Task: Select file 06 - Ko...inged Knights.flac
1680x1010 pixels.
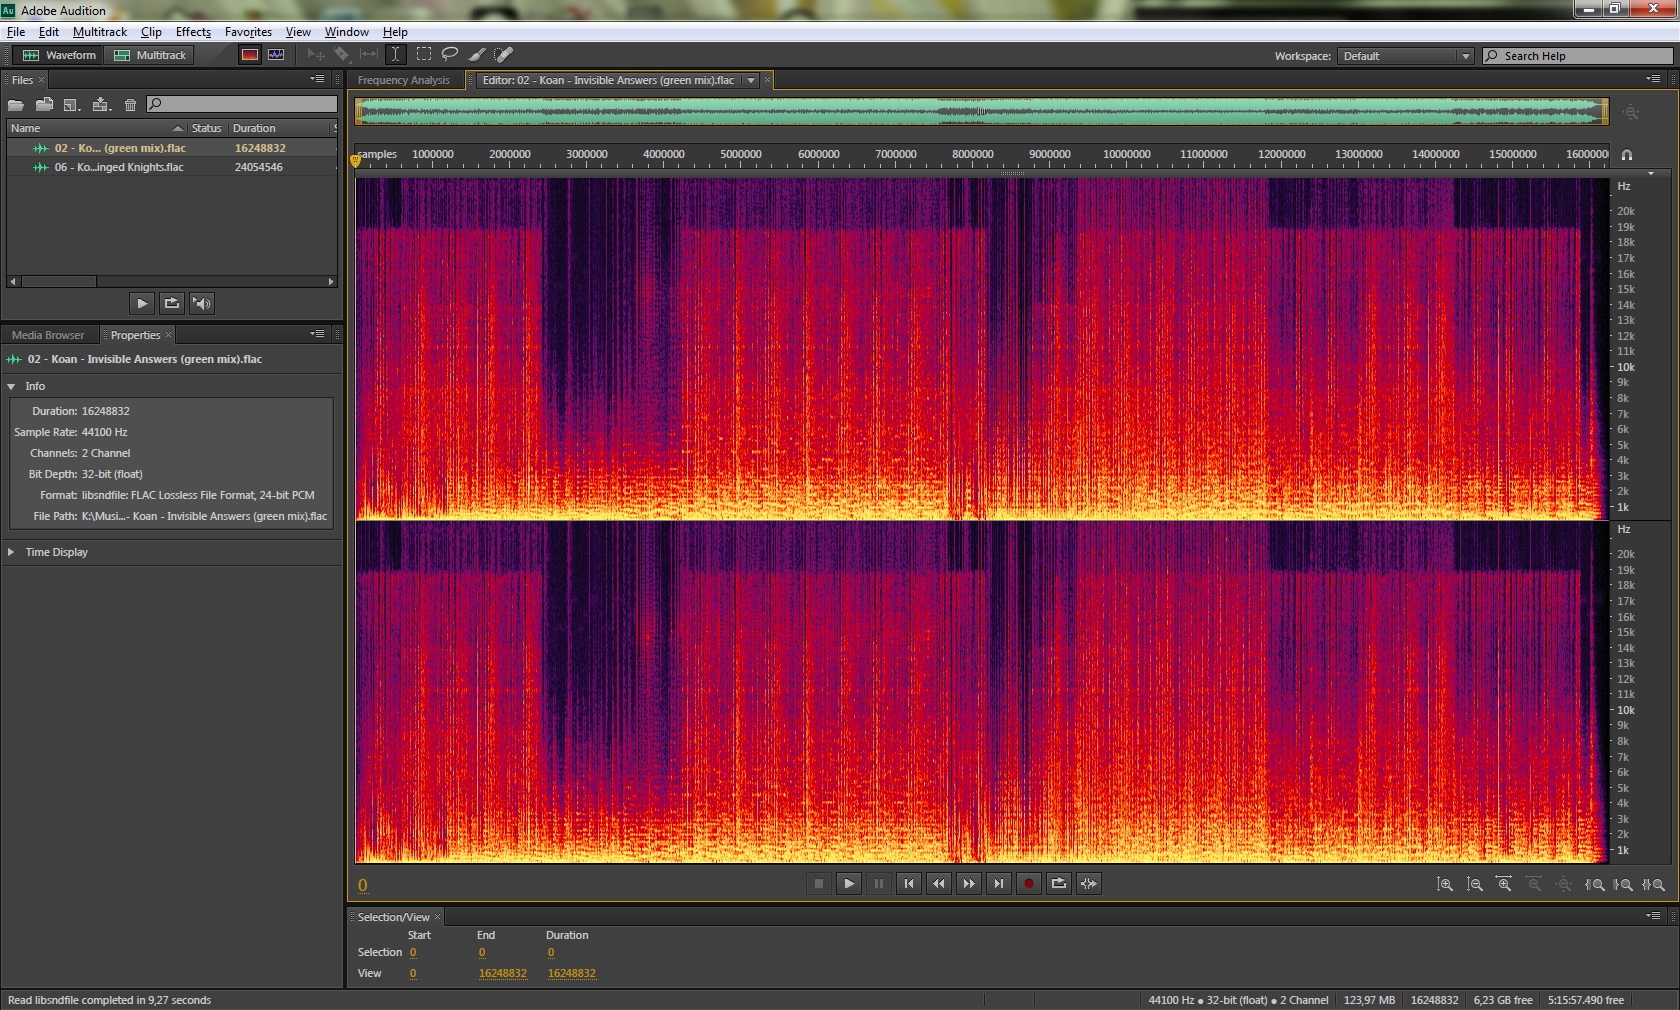Action: pos(170,167)
